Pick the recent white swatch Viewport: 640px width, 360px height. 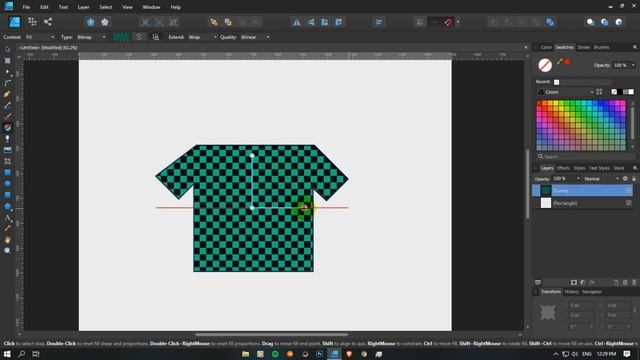(556, 82)
